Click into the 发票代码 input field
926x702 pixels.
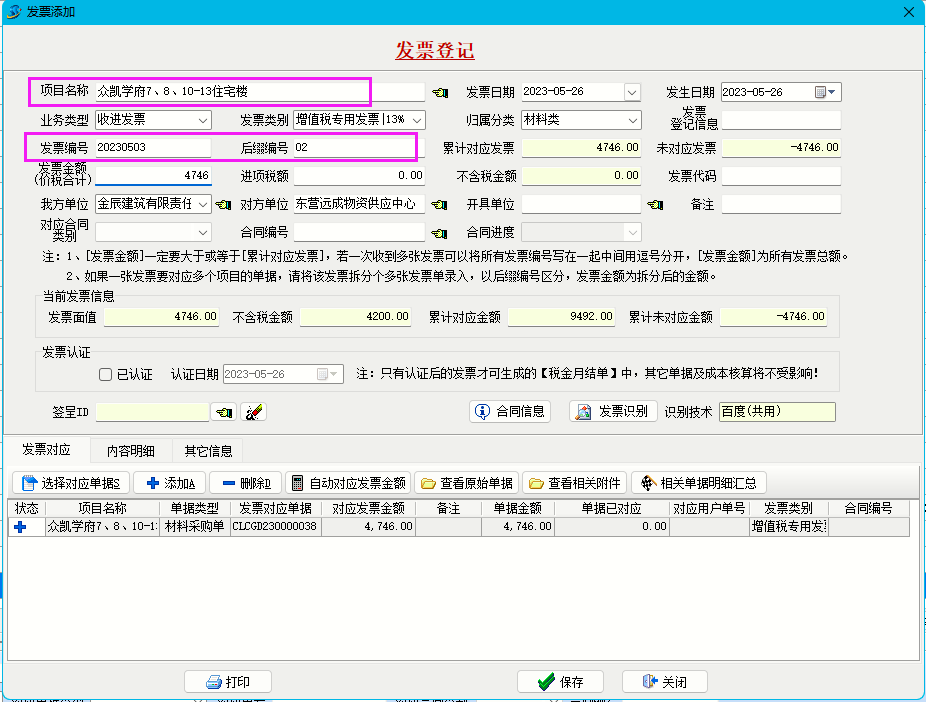click(x=781, y=177)
